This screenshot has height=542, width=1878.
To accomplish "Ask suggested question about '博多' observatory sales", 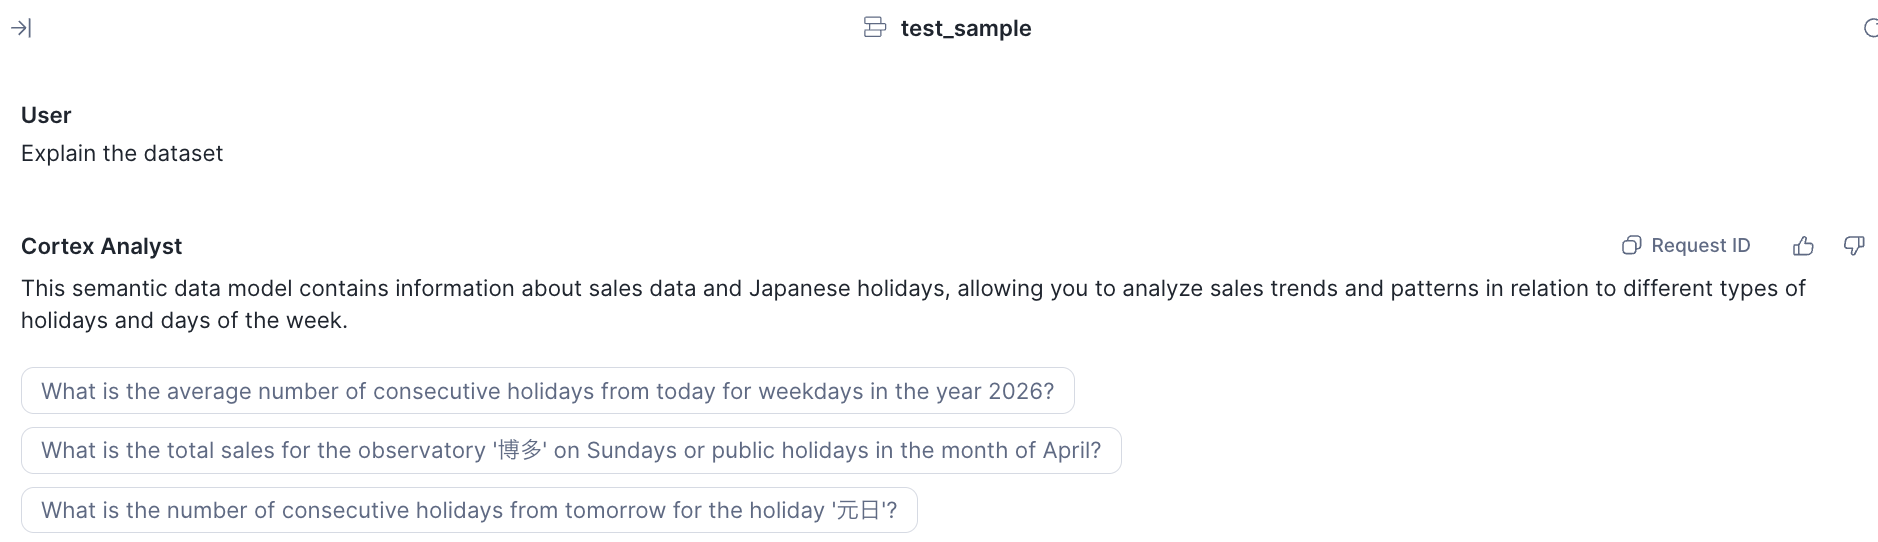I will coord(571,450).
